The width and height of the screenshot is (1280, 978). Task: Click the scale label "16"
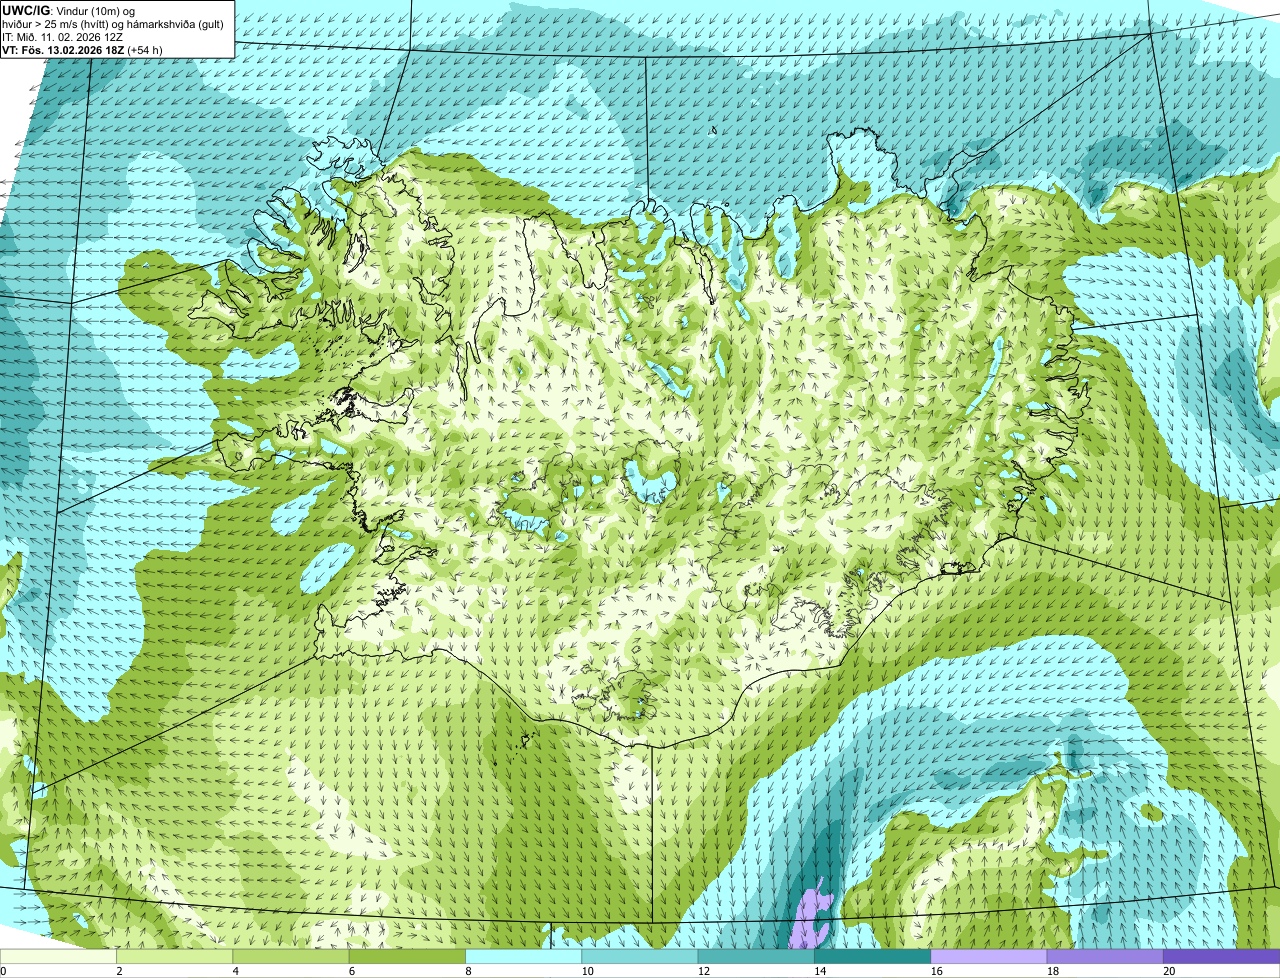935,971
